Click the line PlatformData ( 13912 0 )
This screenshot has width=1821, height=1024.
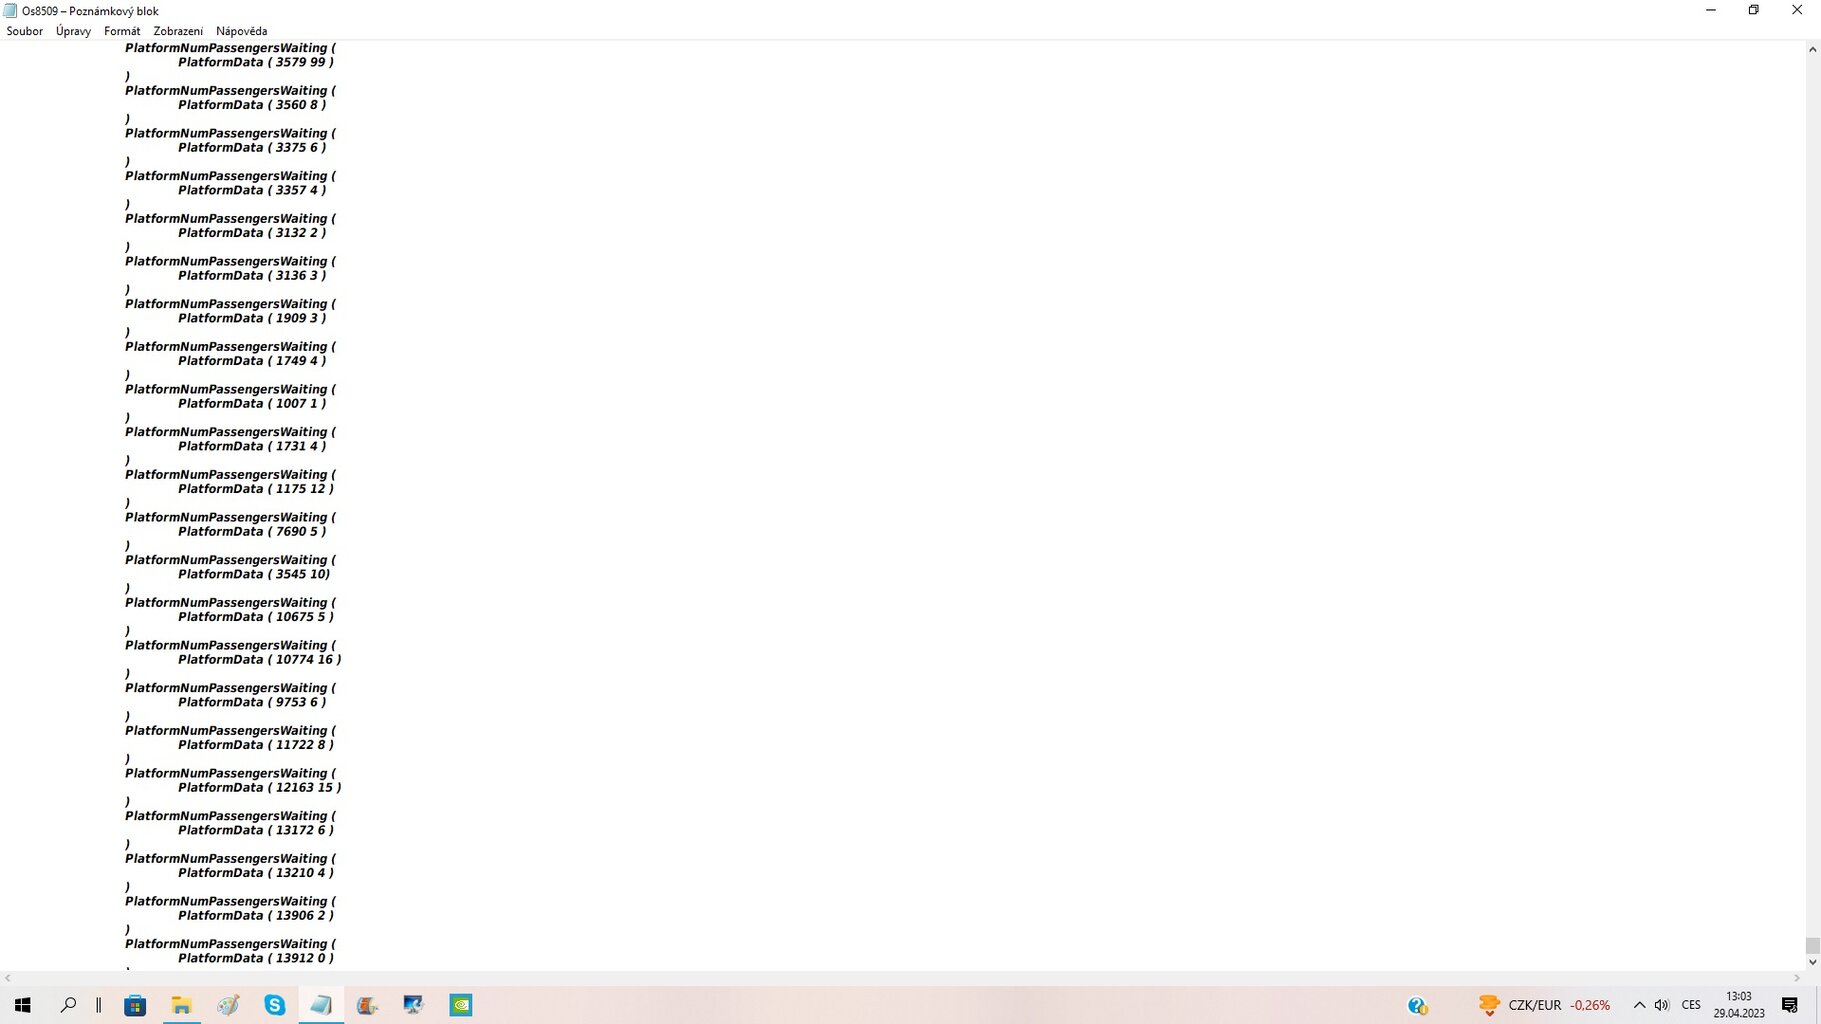click(256, 958)
